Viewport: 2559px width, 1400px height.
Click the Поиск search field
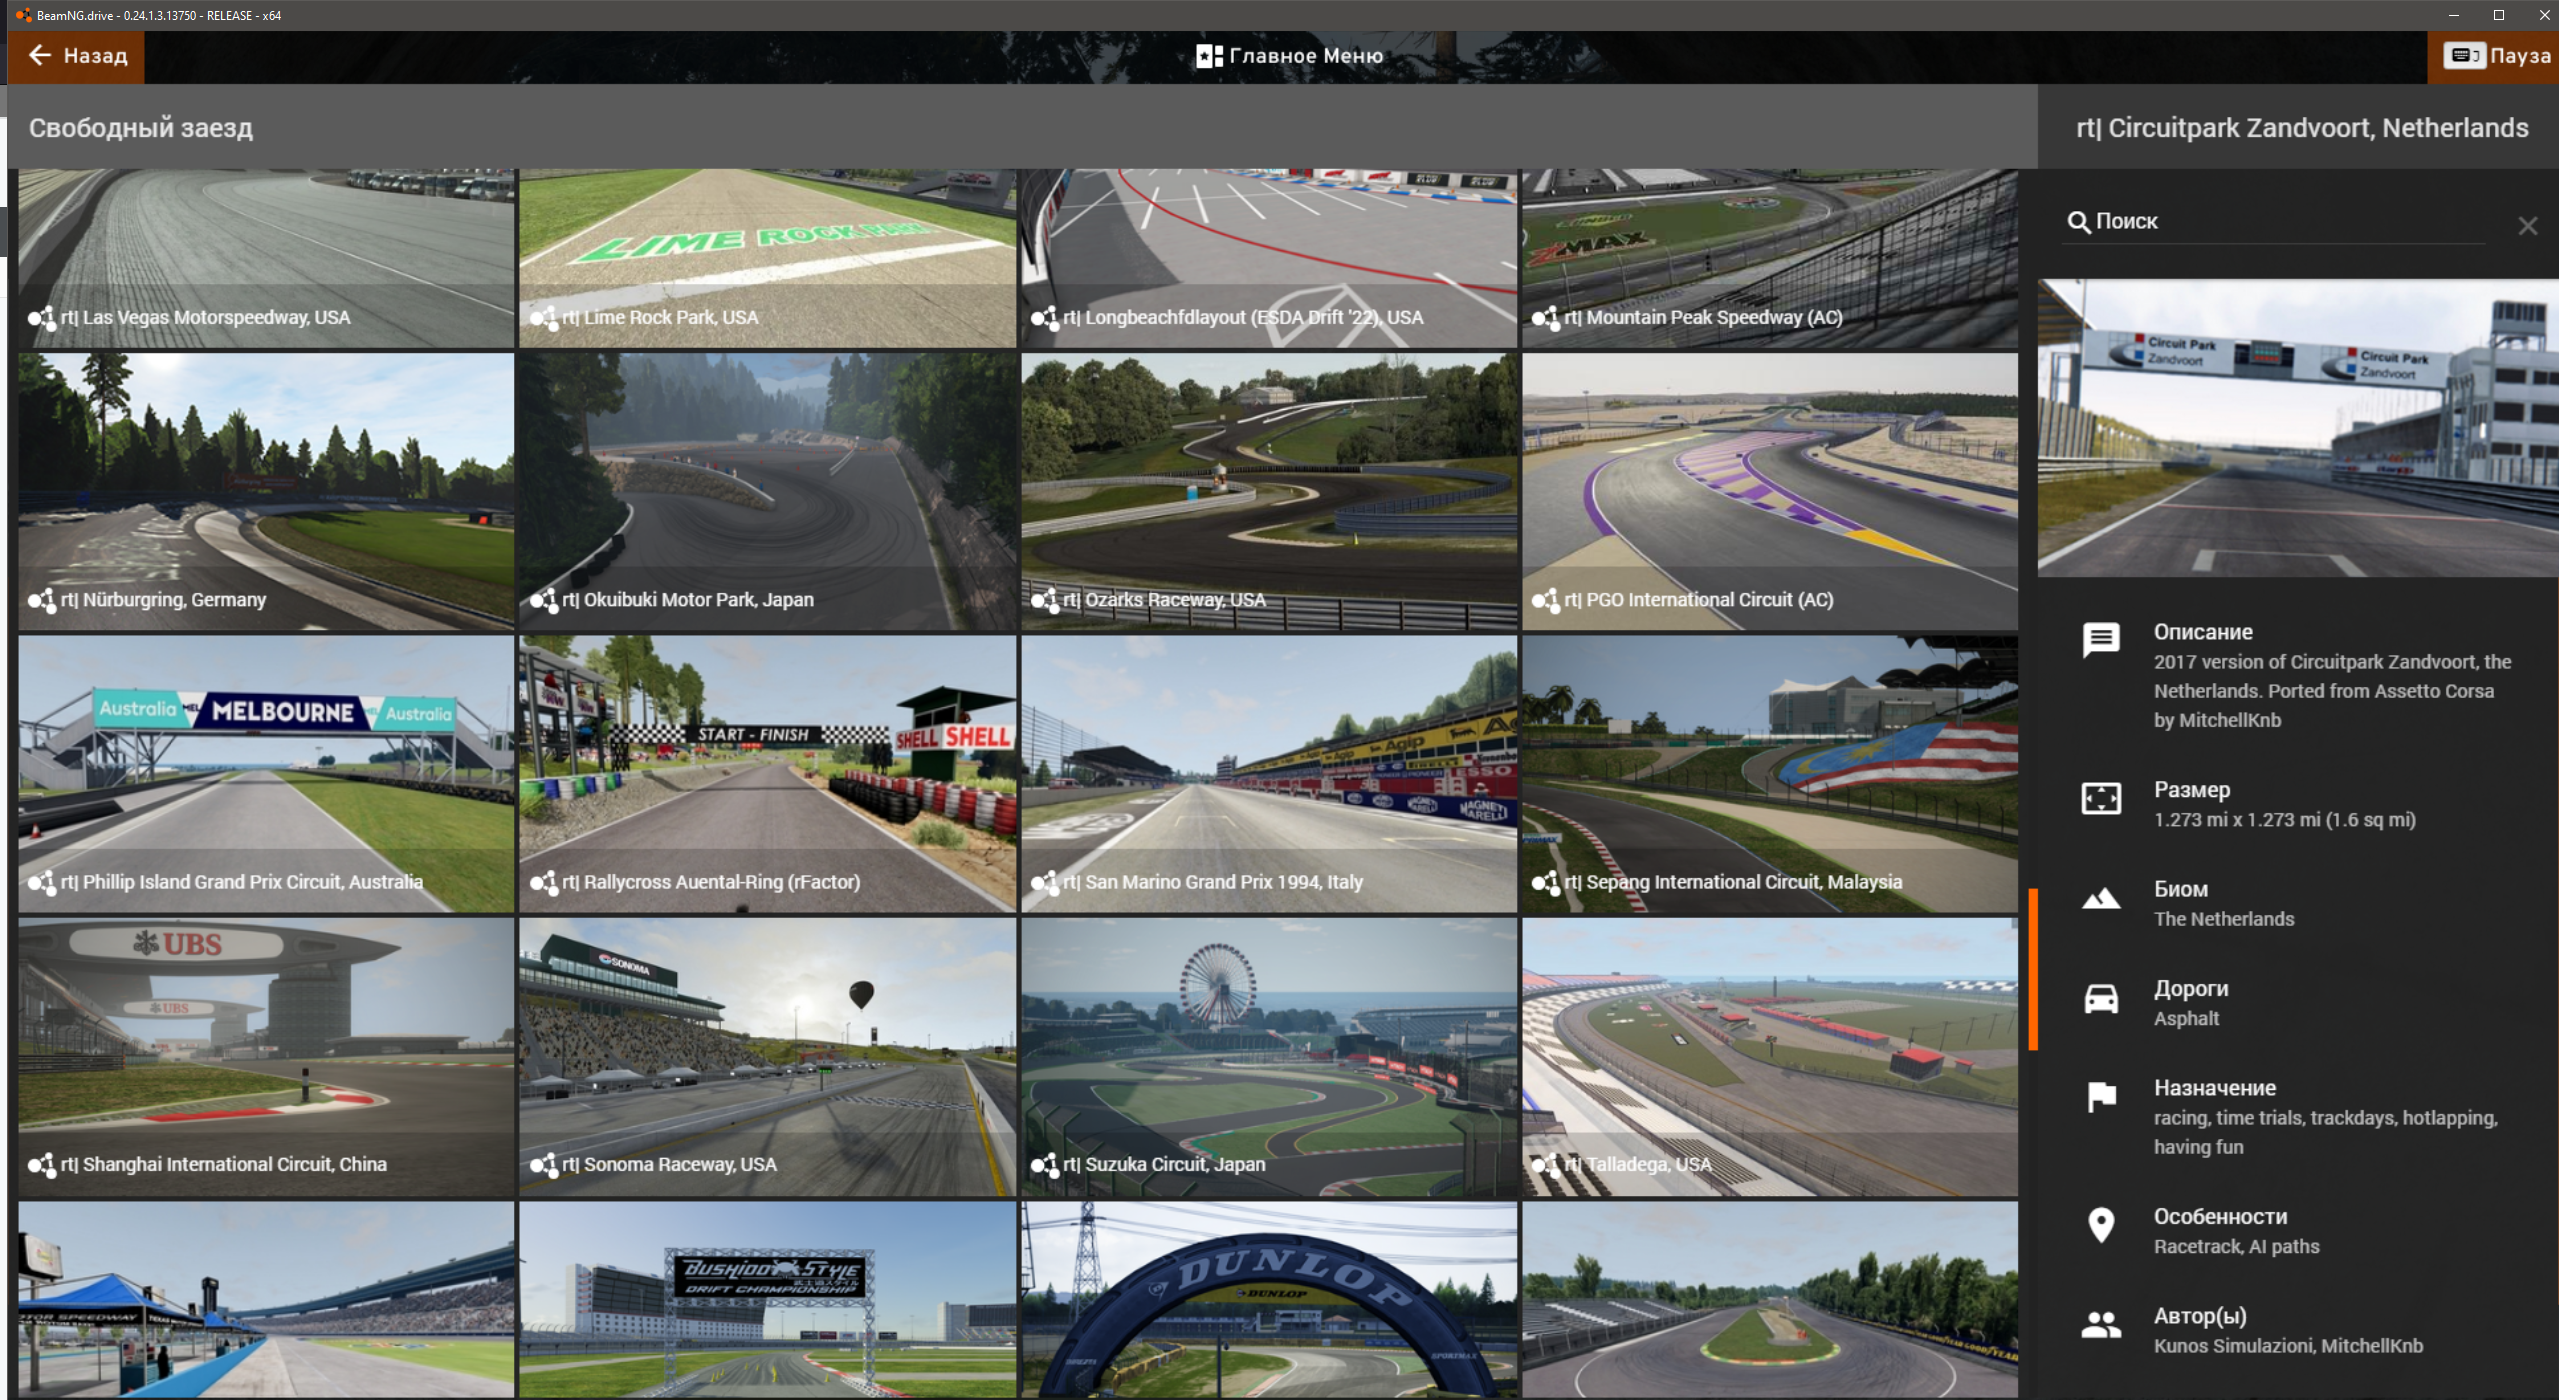pos(2275,222)
